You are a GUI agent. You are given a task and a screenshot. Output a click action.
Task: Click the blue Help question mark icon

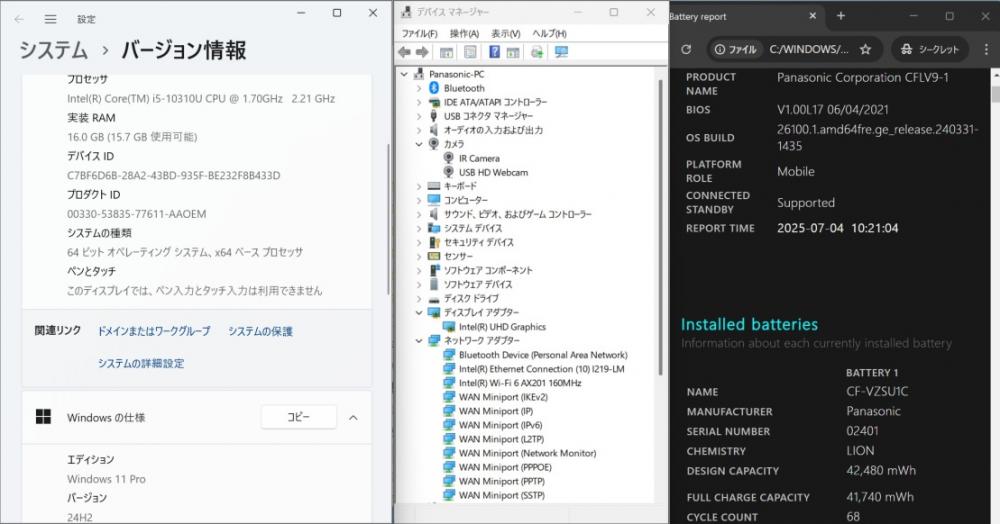coord(494,52)
